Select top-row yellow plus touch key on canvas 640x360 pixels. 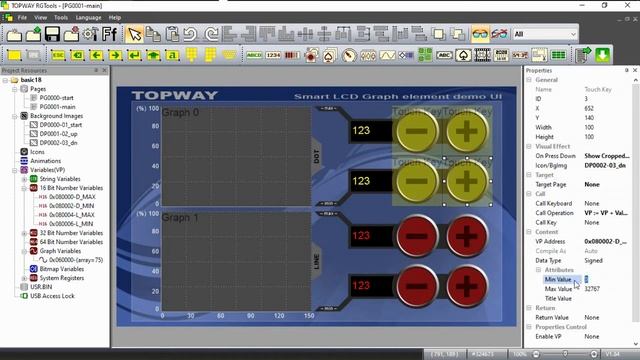[x=467, y=131]
